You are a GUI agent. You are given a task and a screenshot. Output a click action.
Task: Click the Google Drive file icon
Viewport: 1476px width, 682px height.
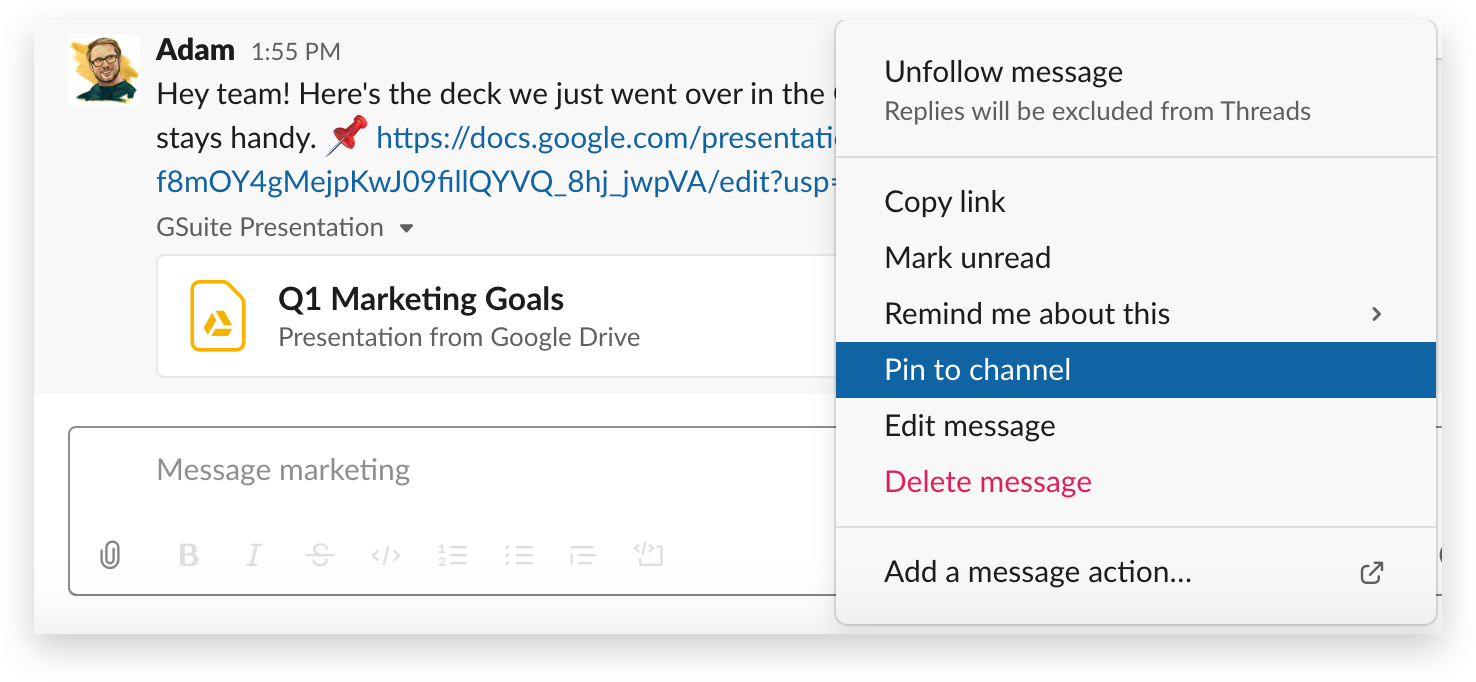(218, 317)
